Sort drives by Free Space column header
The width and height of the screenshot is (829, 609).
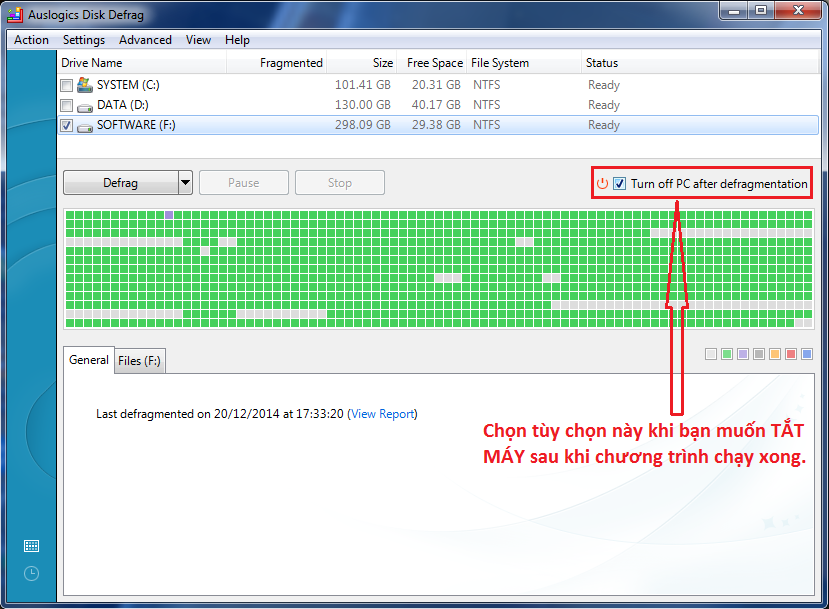tap(434, 63)
